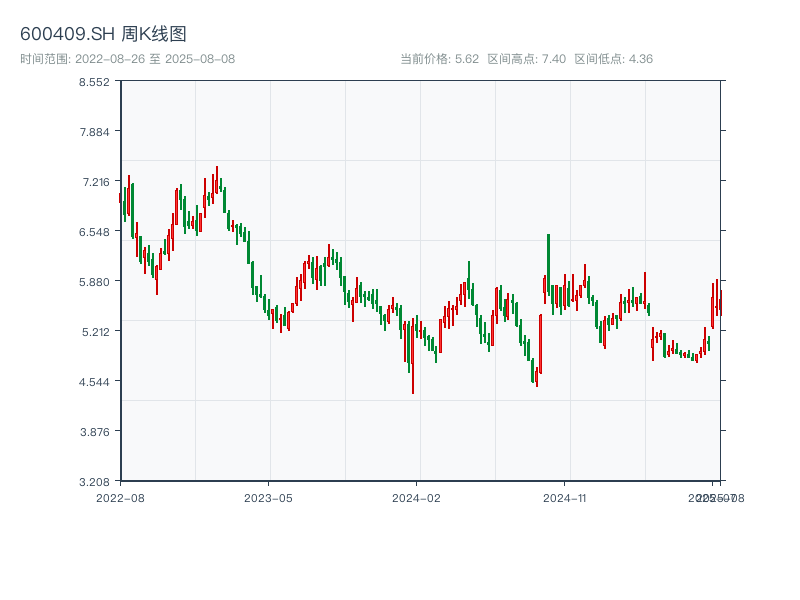Pick the 6.548 price axis label
The height and width of the screenshot is (600, 800).
click(95, 232)
